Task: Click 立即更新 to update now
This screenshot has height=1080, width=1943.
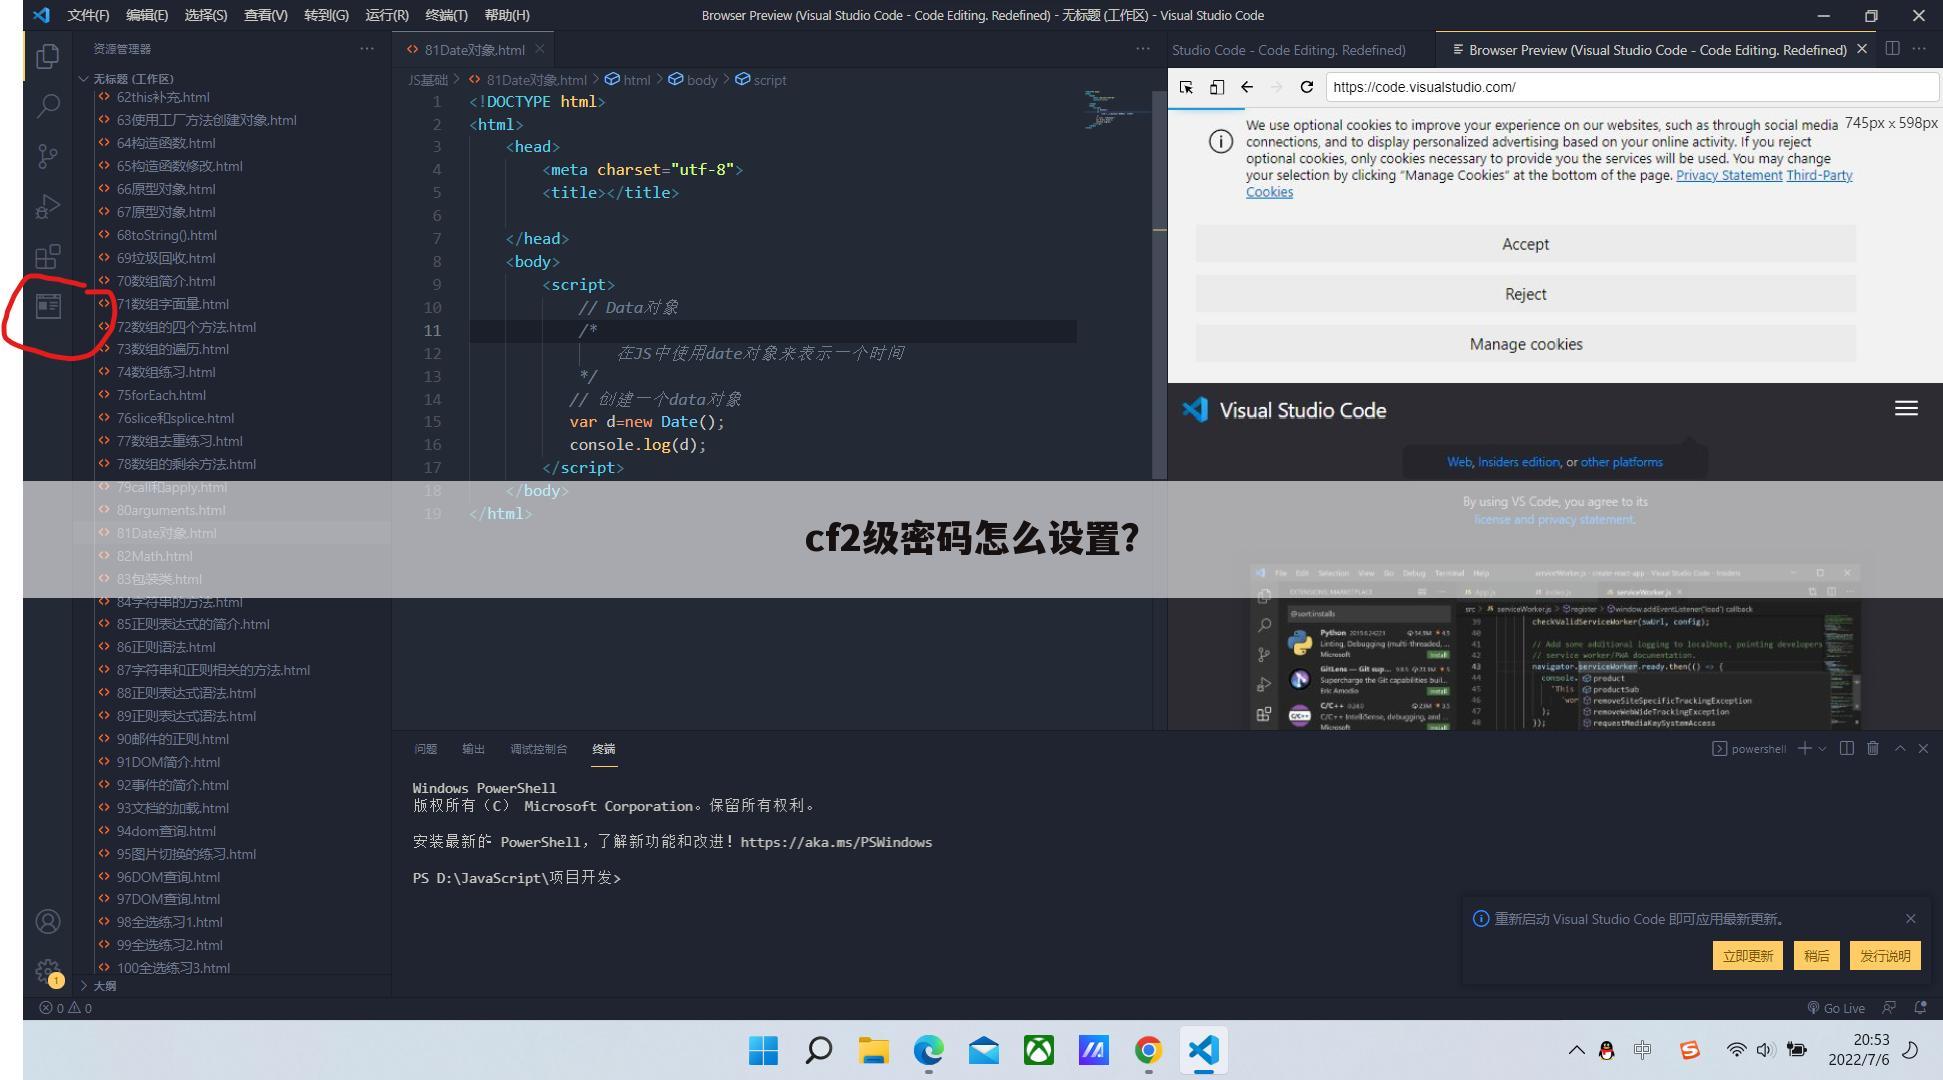Action: (x=1747, y=956)
